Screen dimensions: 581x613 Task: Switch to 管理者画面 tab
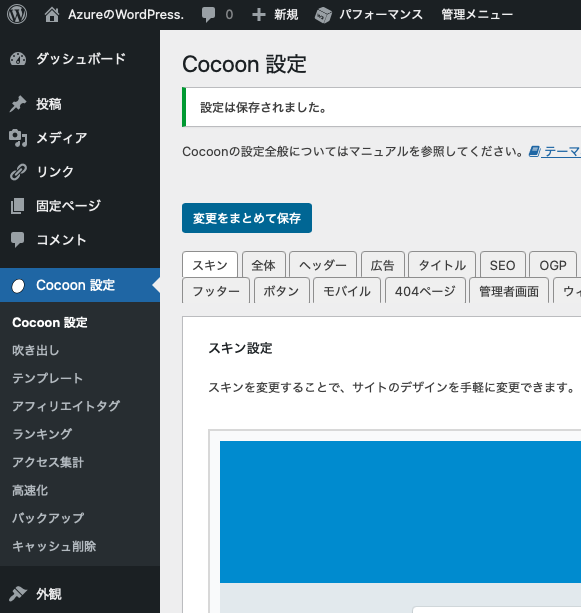point(509,291)
